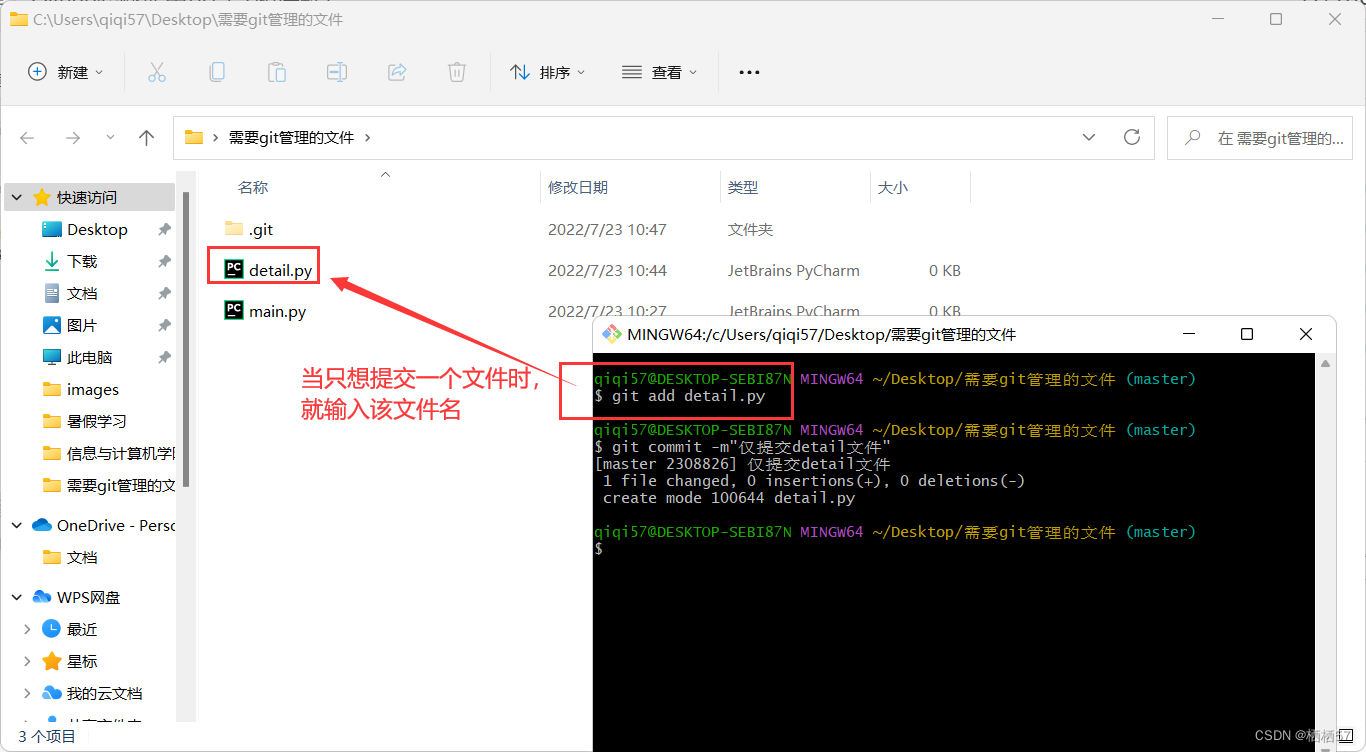This screenshot has width=1366, height=752.
Task: Open 文档 under OneDrive
Action: click(82, 557)
